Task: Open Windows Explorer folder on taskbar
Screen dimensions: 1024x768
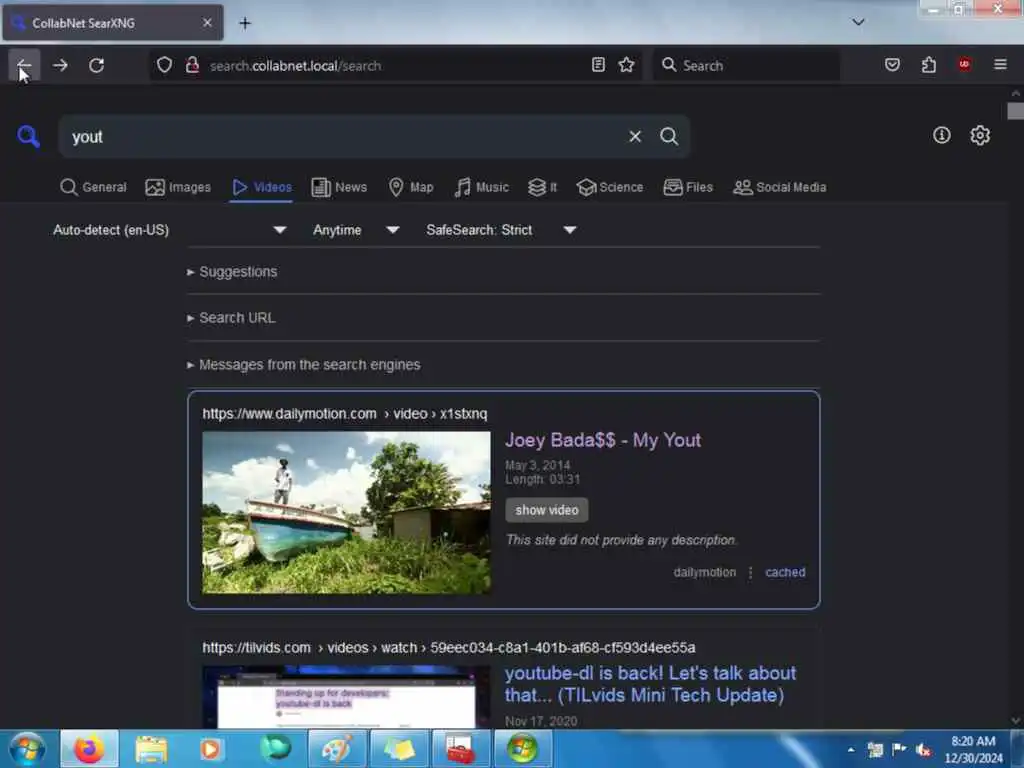Action: pos(152,749)
